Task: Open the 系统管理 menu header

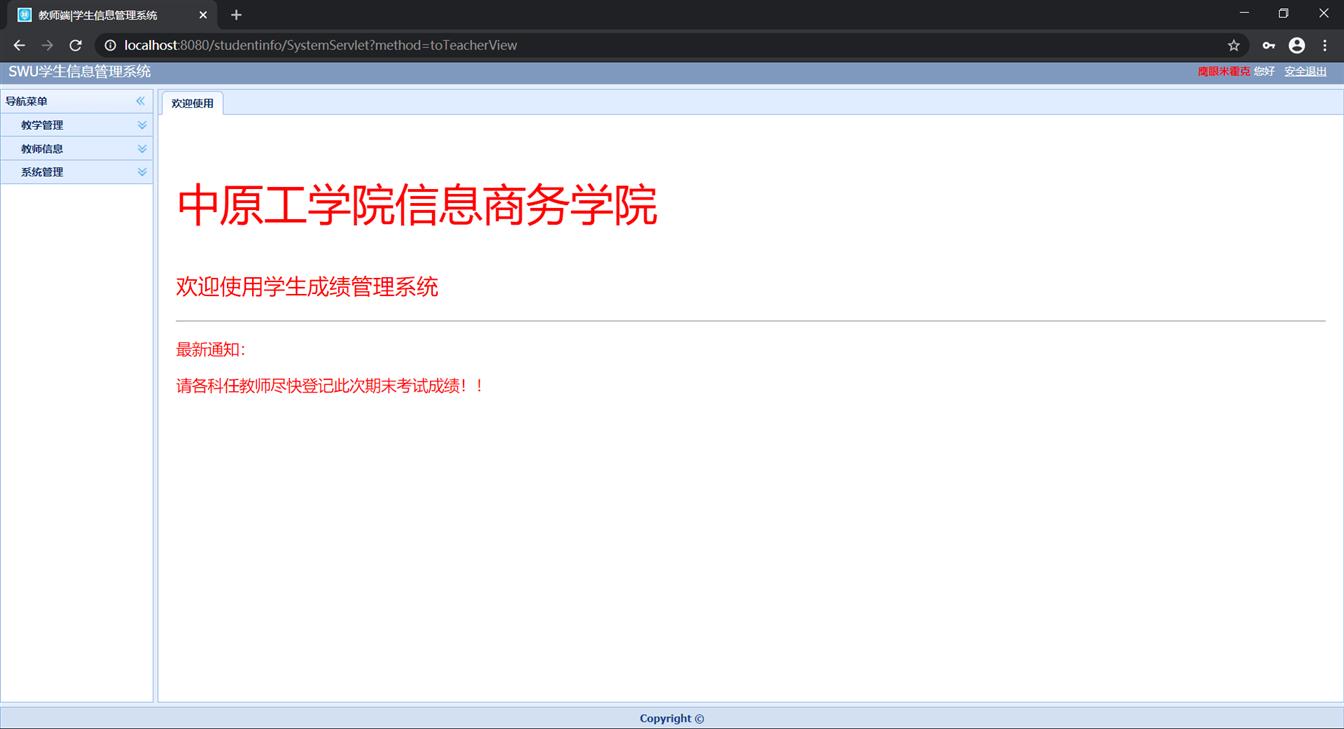Action: point(77,172)
